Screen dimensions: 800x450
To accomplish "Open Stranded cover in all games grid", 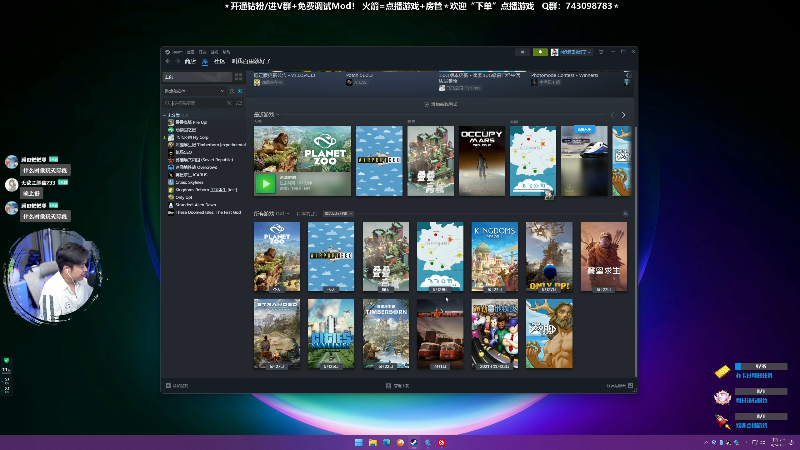I will (277, 334).
